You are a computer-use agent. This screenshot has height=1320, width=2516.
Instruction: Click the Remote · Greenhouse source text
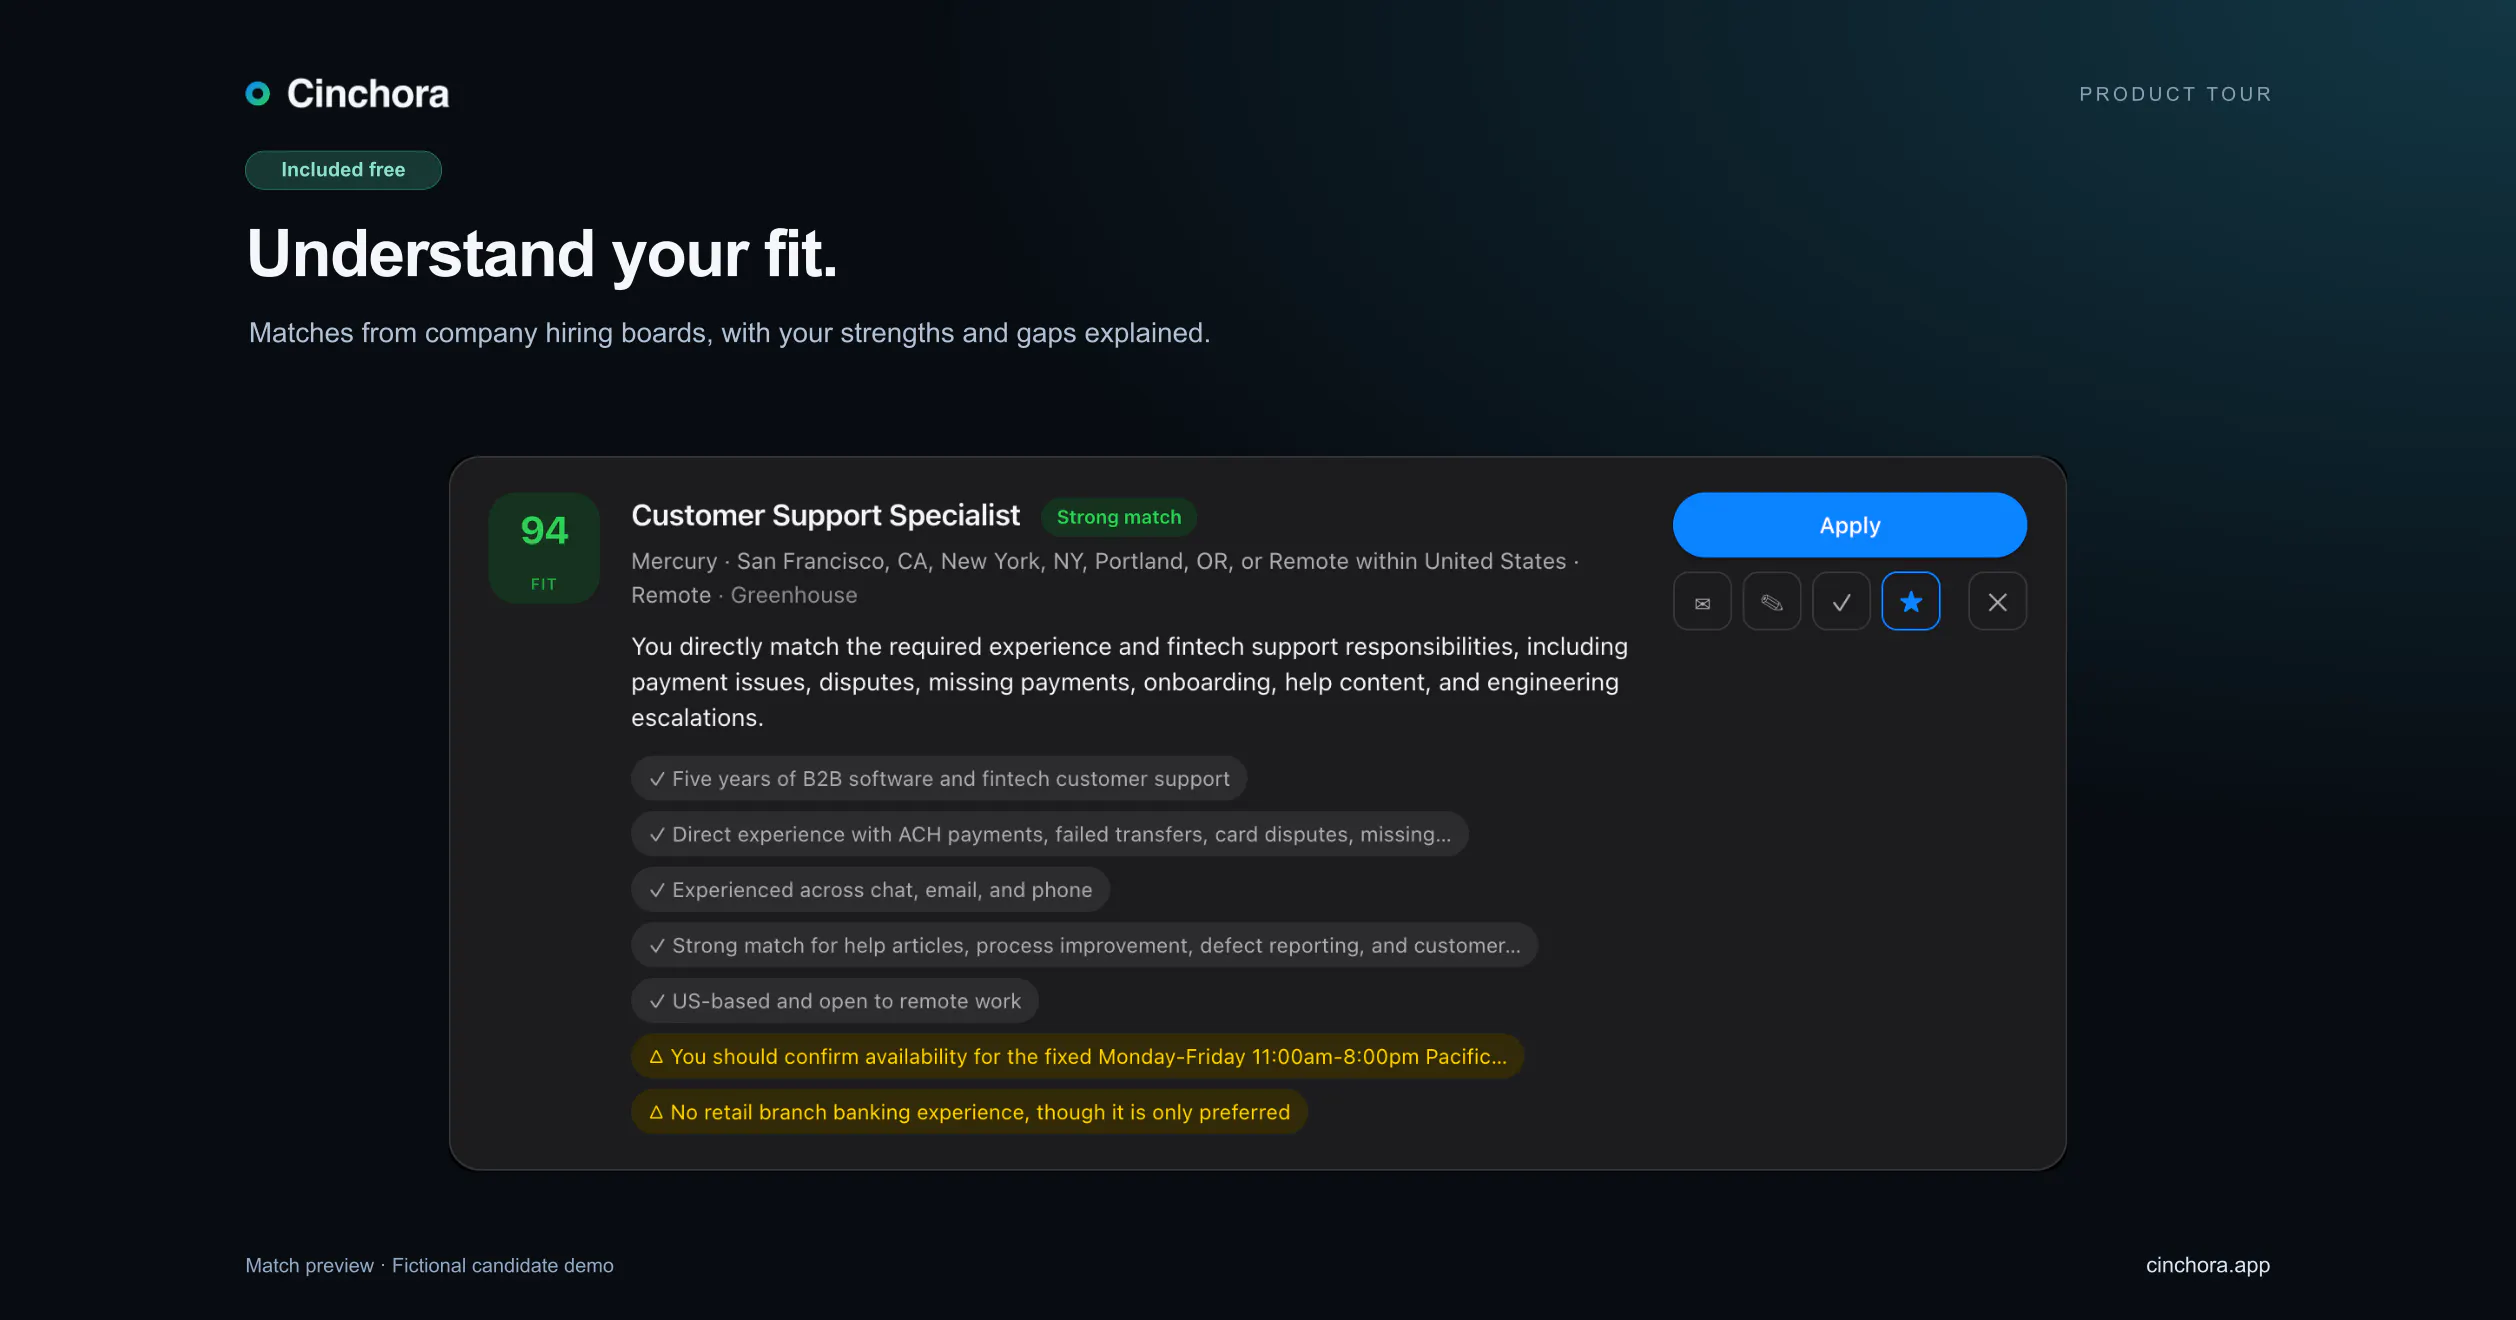pyautogui.click(x=744, y=595)
